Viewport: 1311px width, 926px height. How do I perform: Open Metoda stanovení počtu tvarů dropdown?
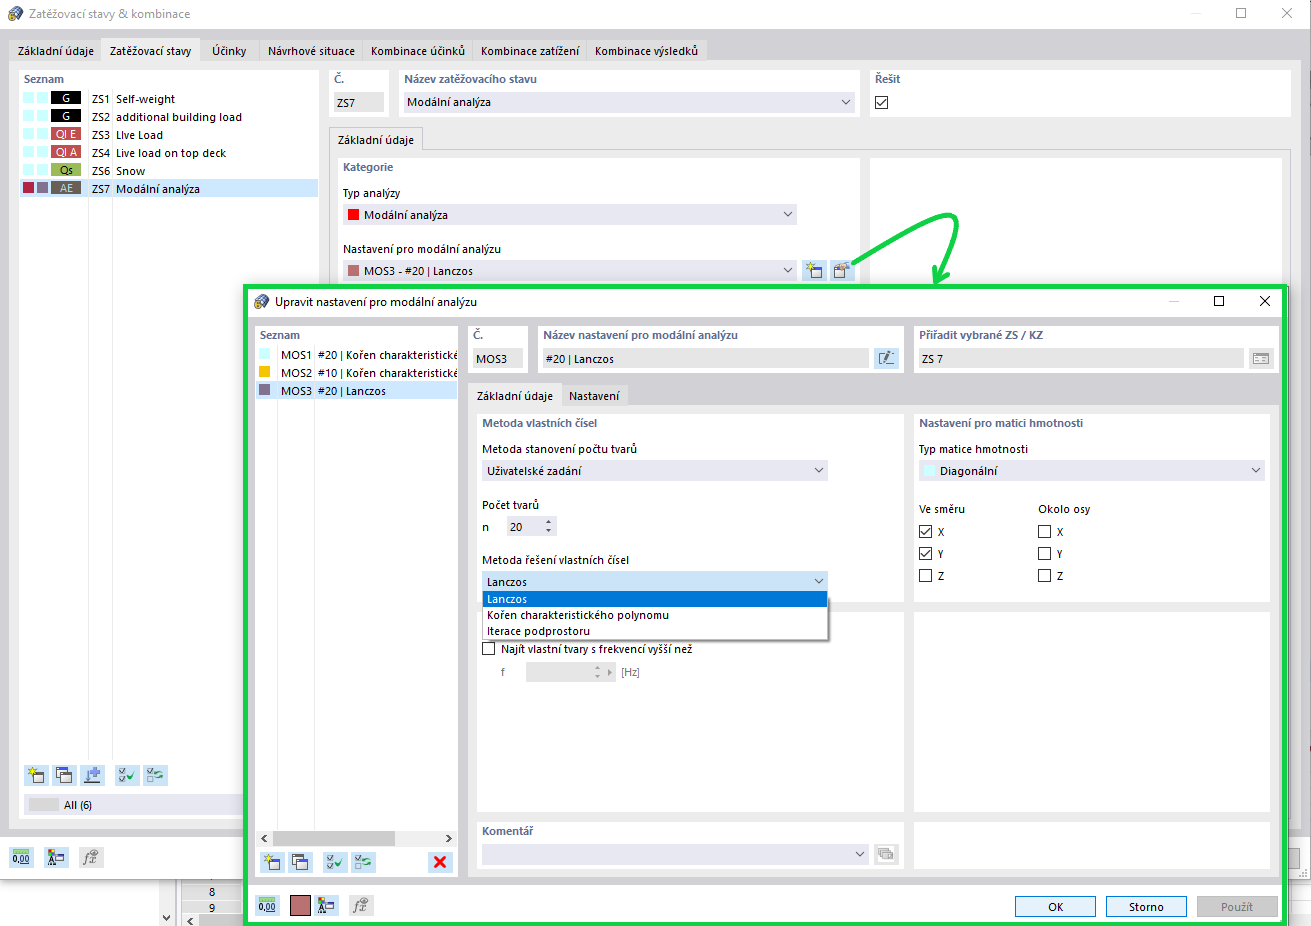655,470
